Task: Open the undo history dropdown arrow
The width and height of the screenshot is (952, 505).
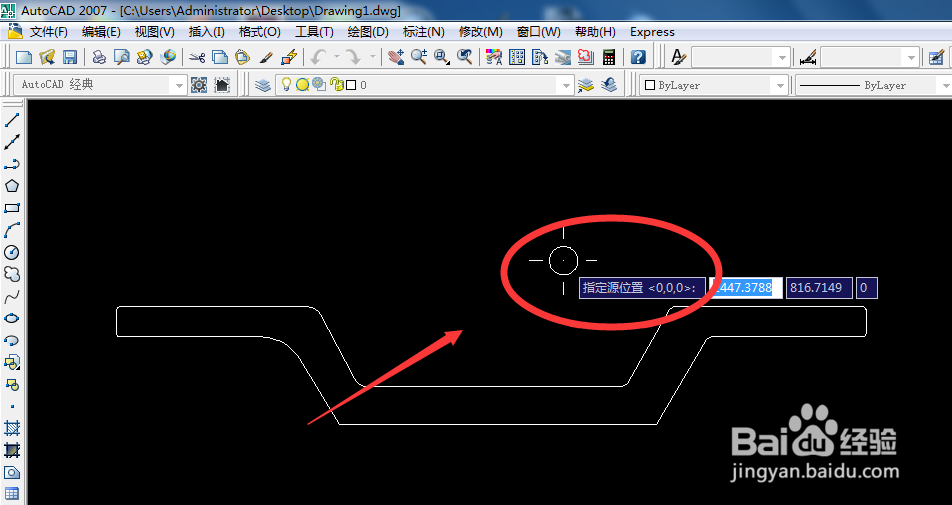Action: pyautogui.click(x=336, y=57)
